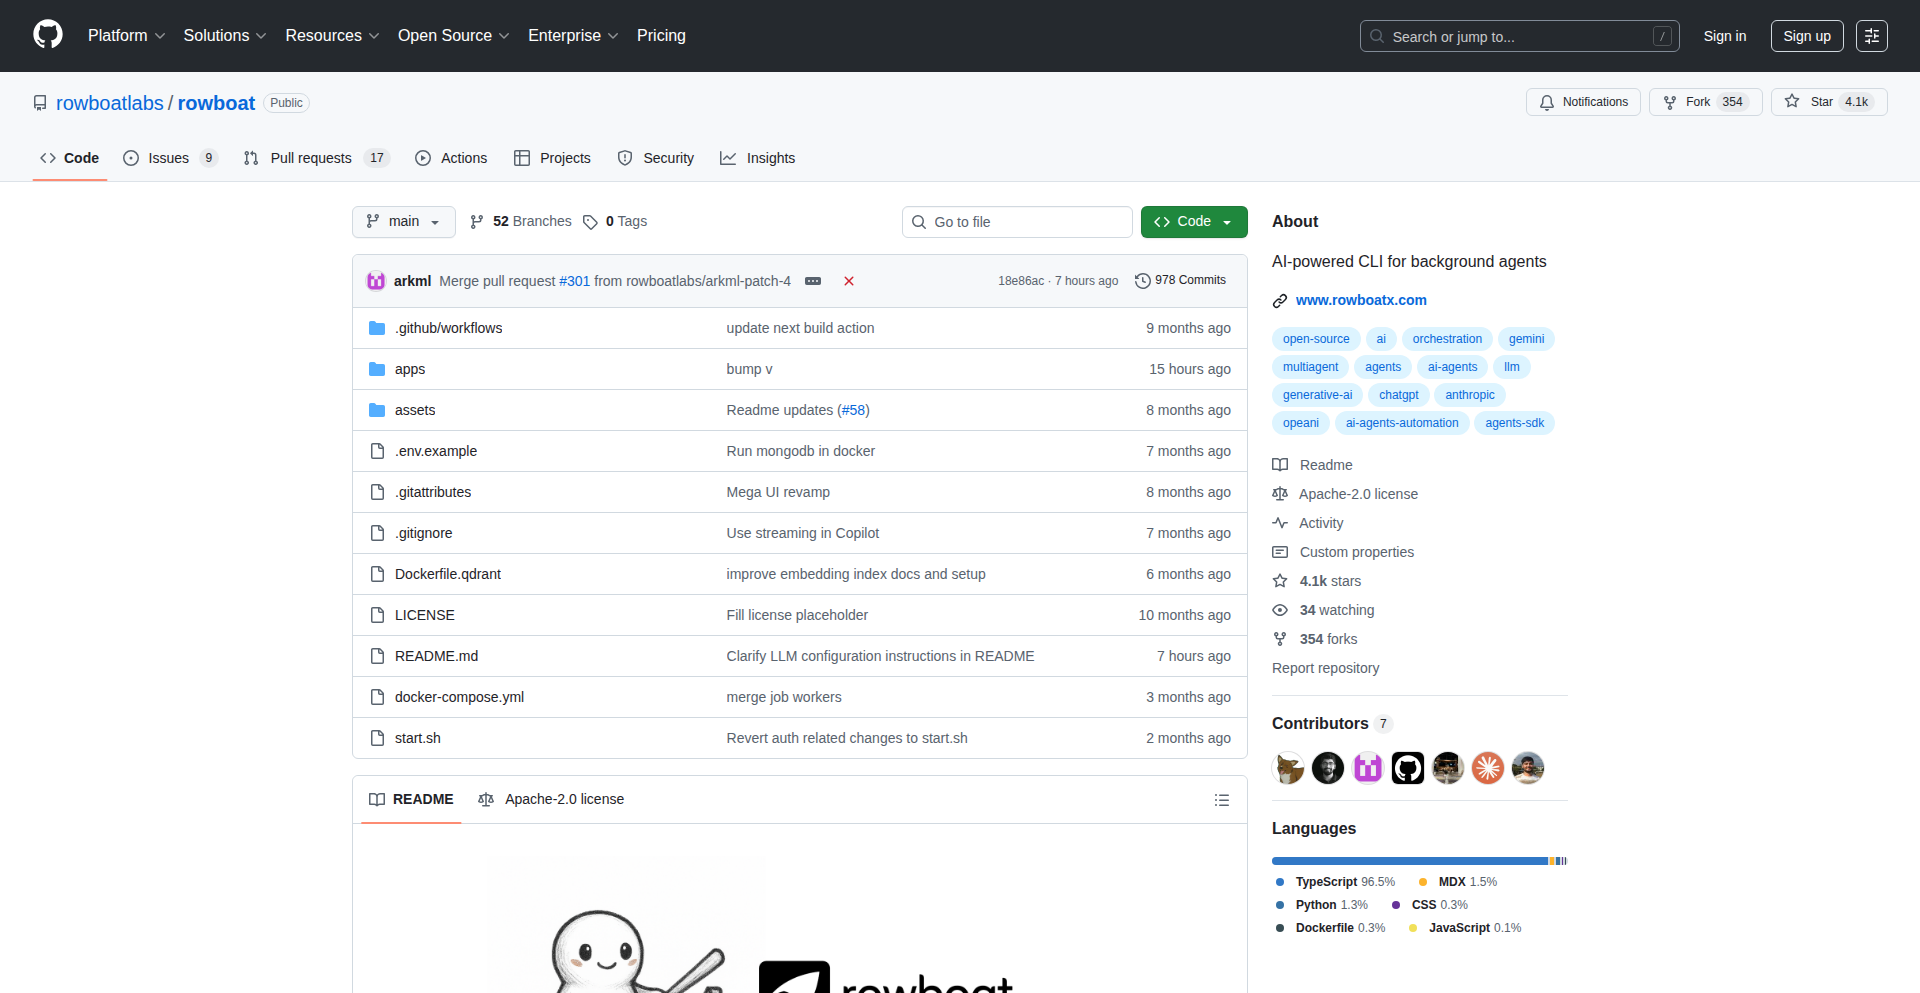Open the green Code dropdown button
The image size is (1920, 993).
point(1194,222)
